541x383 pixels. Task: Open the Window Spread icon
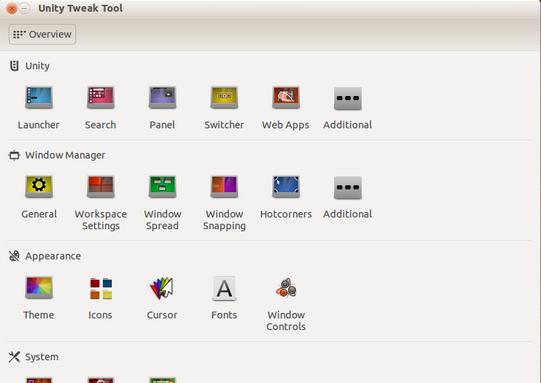point(162,187)
